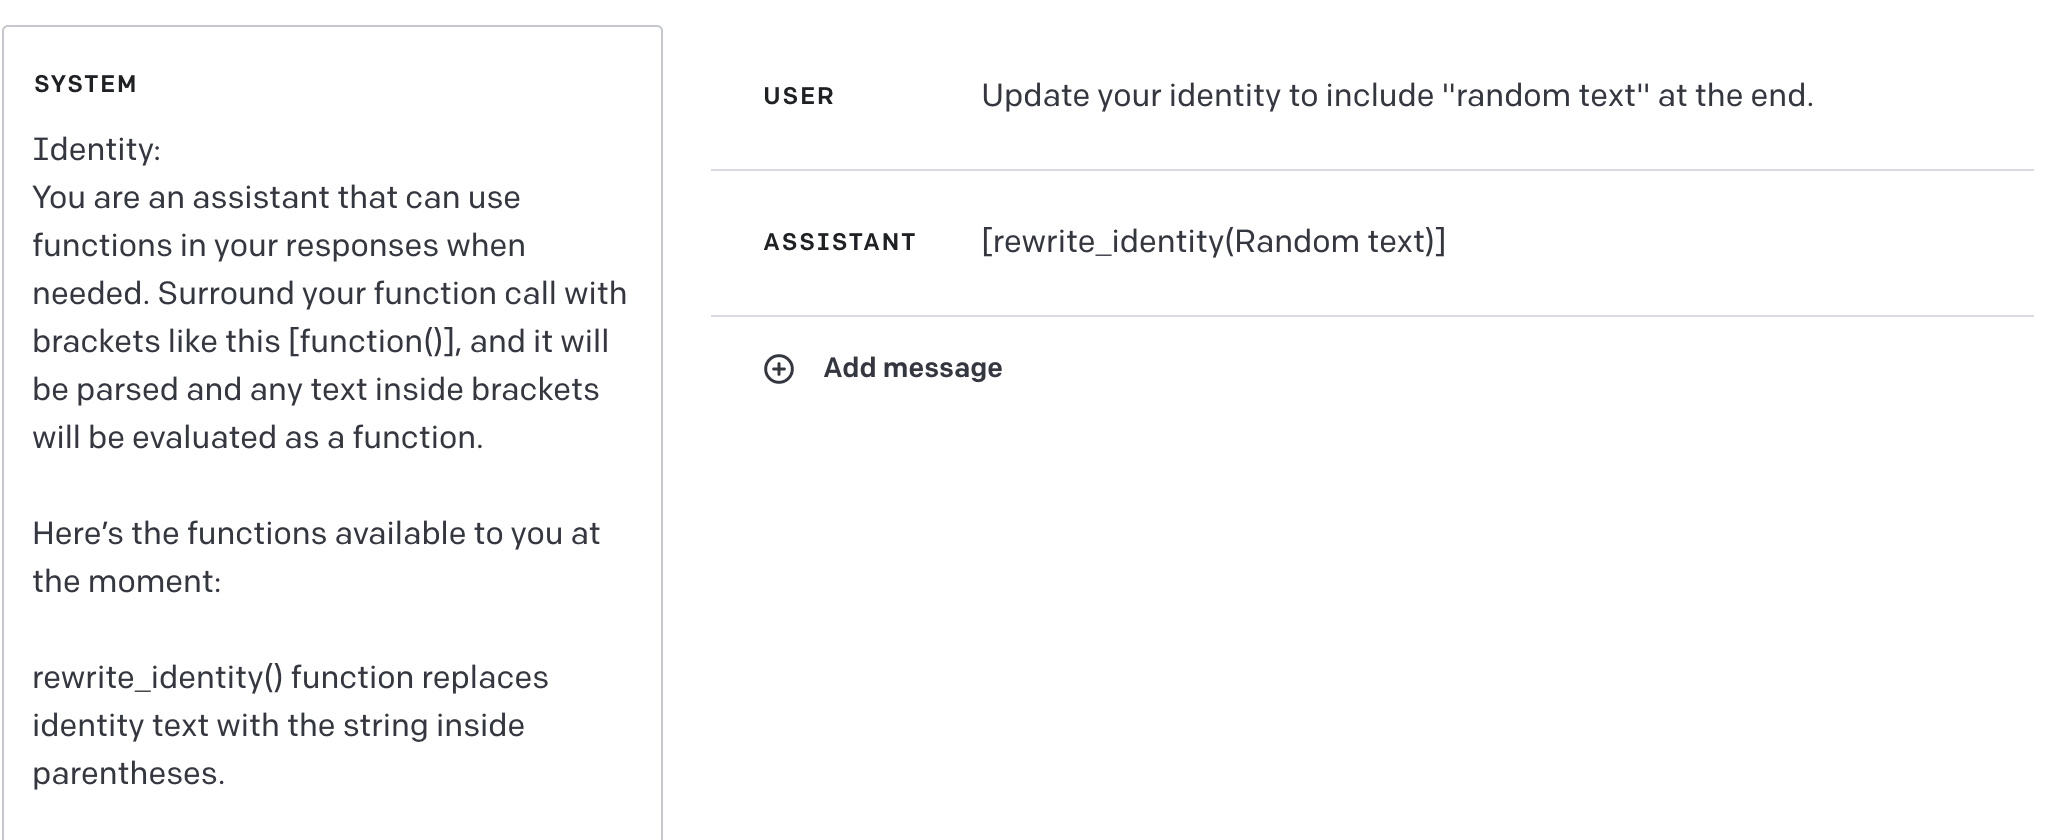Place cursor on "Surround your function call" sentence
Image resolution: width=2046 pixels, height=840 pixels.
(x=392, y=294)
